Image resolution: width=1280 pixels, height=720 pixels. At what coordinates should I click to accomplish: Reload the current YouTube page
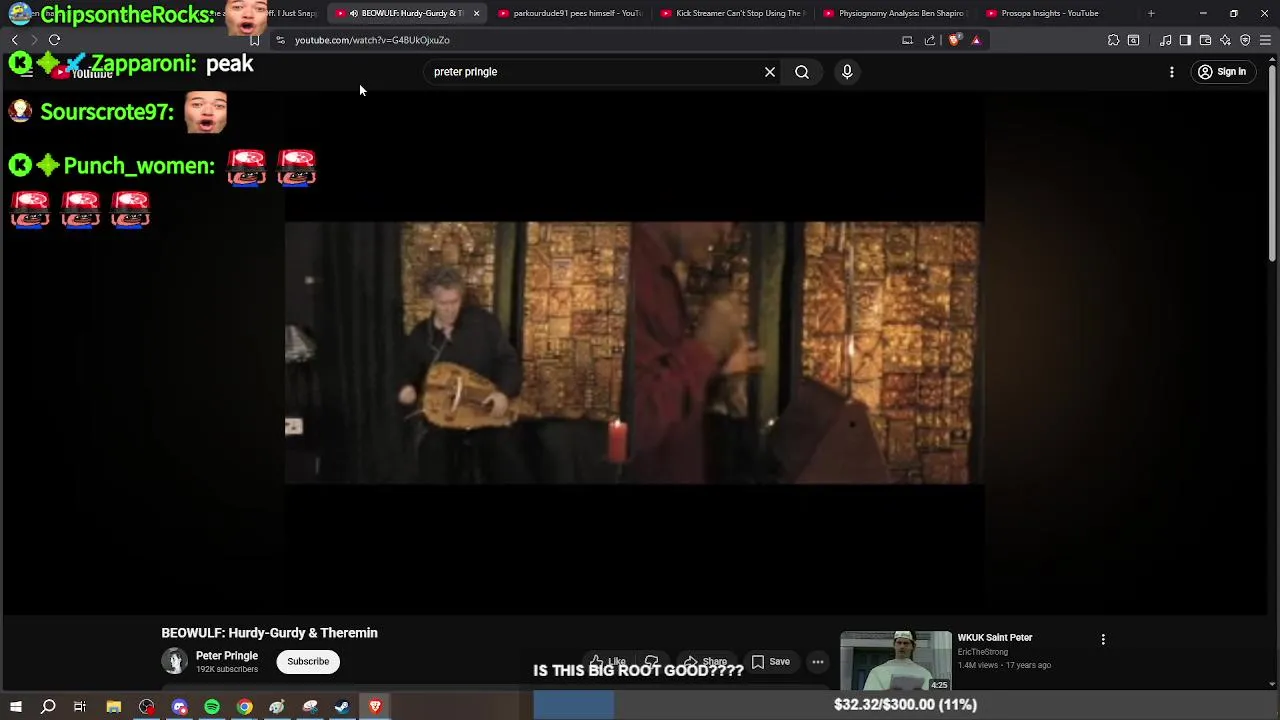click(54, 40)
